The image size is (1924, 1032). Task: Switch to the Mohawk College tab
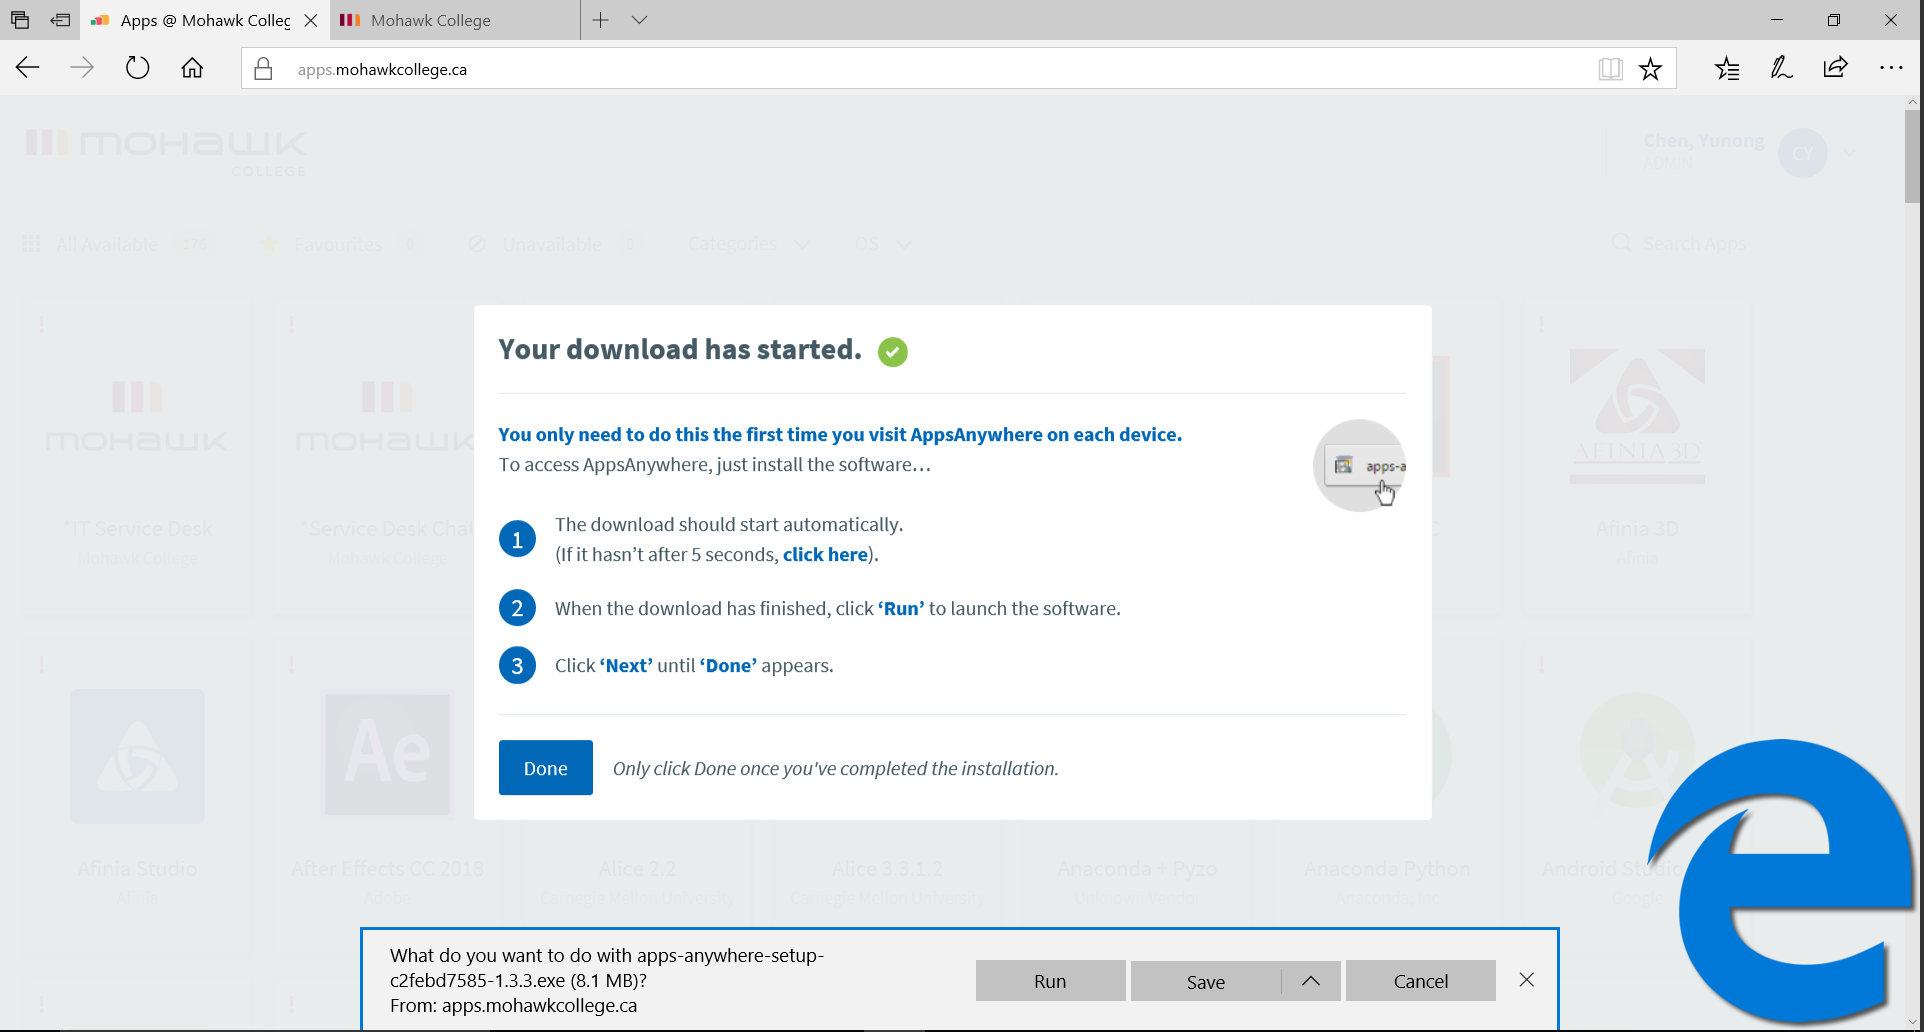430,20
